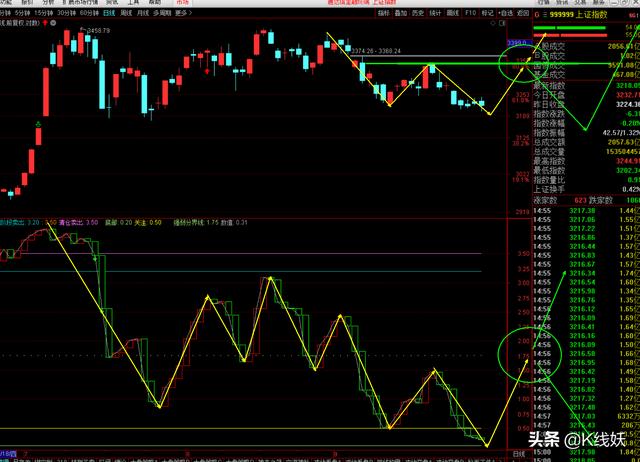Click the 资讯 item in right title bar

click(562, 2)
